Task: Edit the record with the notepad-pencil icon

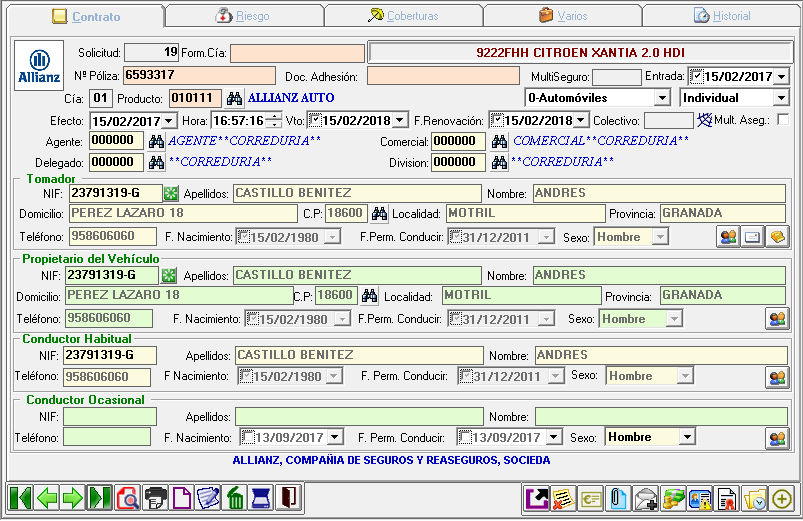Action: pyautogui.click(x=208, y=498)
